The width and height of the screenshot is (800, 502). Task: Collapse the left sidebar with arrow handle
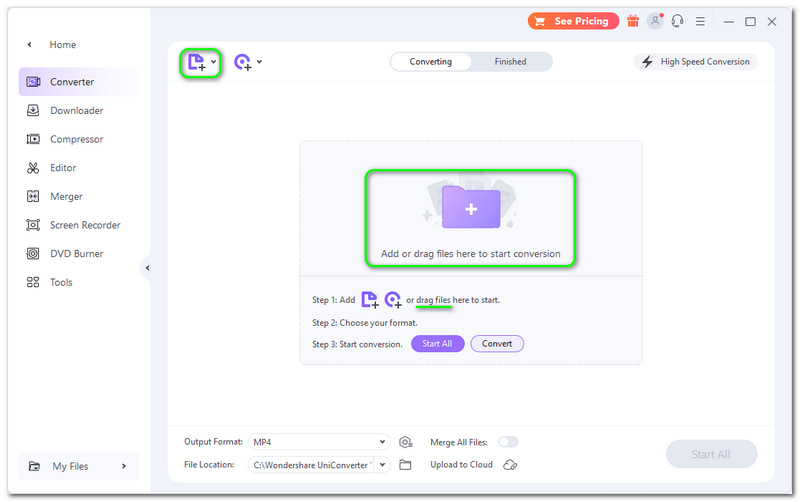(148, 267)
